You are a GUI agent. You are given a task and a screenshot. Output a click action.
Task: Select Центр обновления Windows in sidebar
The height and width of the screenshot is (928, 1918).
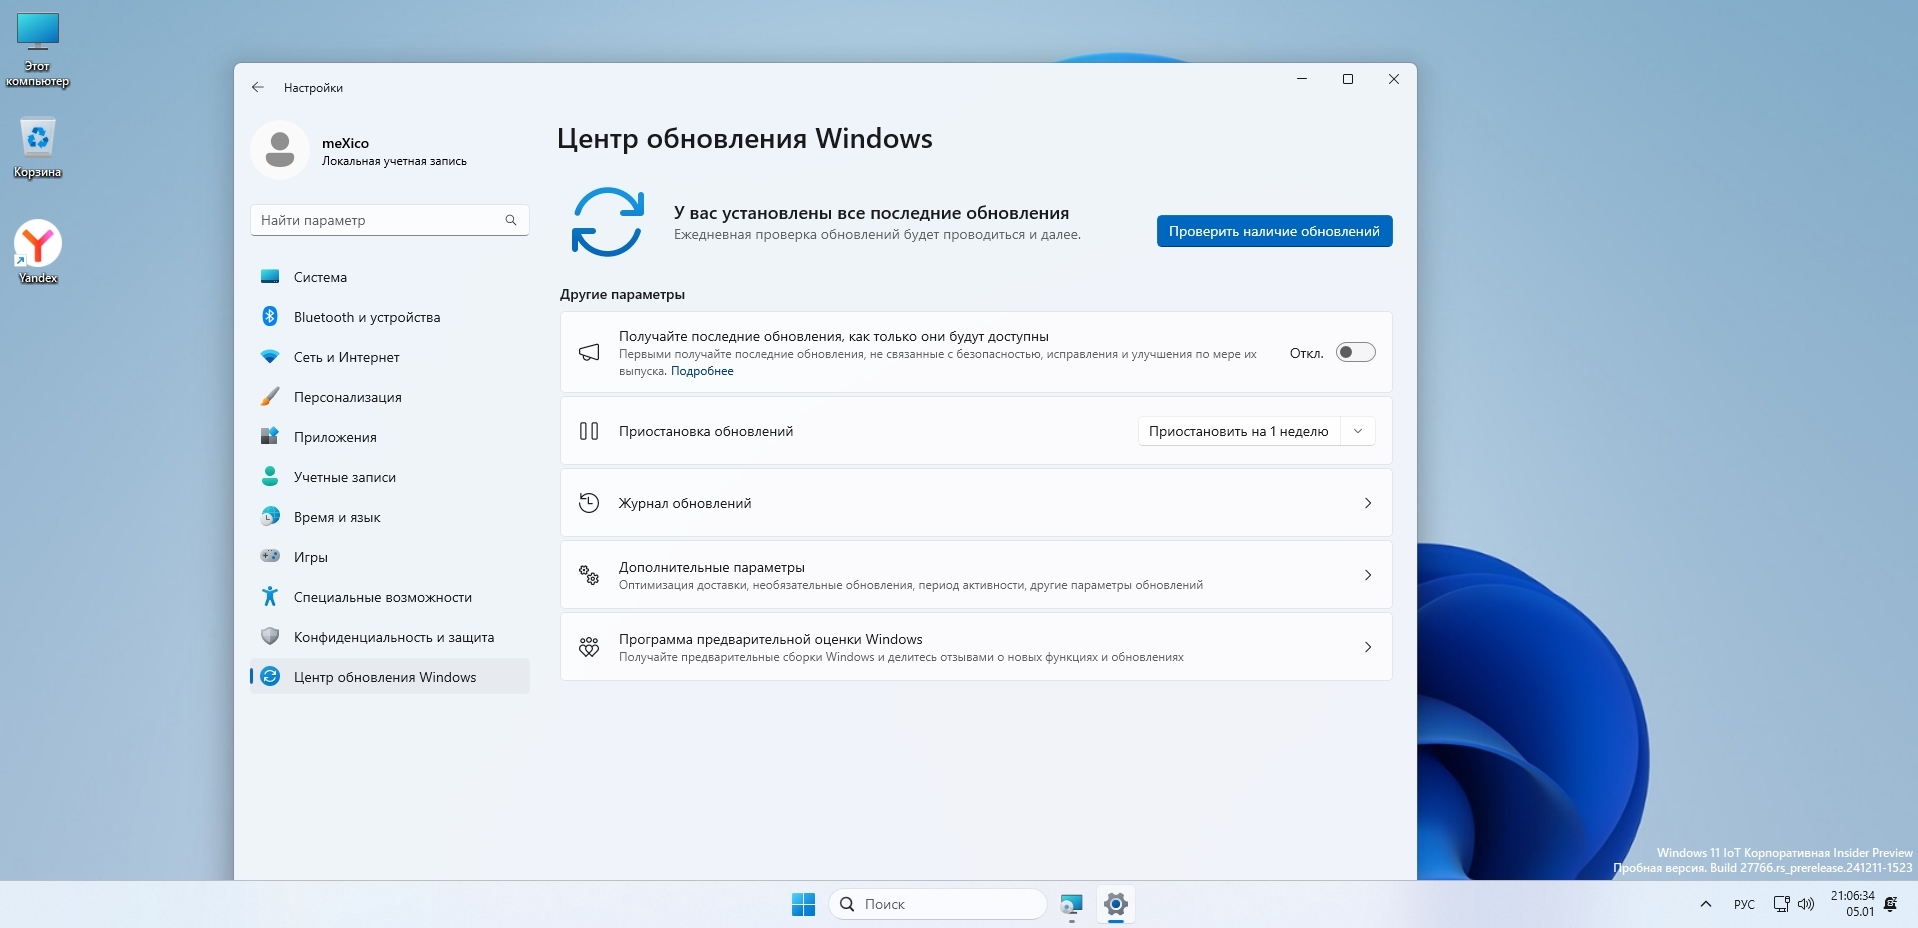point(390,677)
